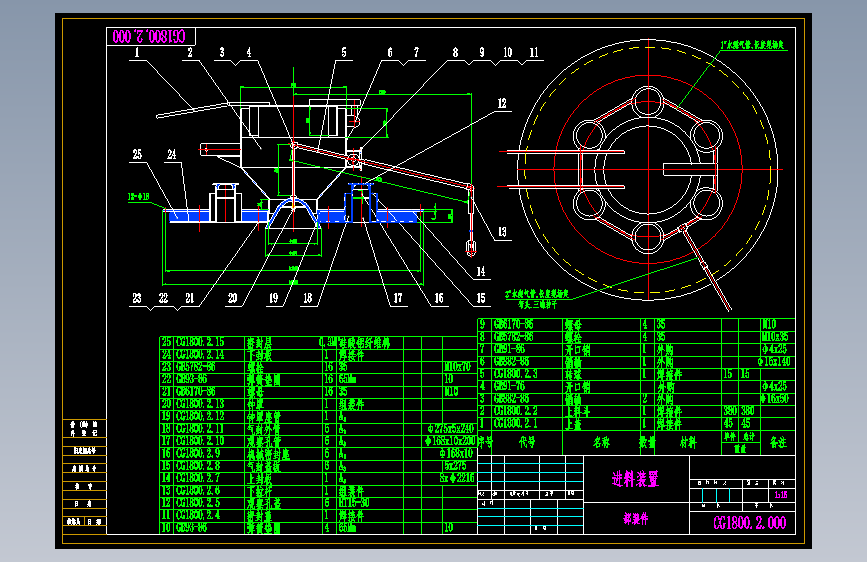The width and height of the screenshot is (867, 562).
Task: Click balloon callout number 5 above the hopper
Action: coord(344,53)
